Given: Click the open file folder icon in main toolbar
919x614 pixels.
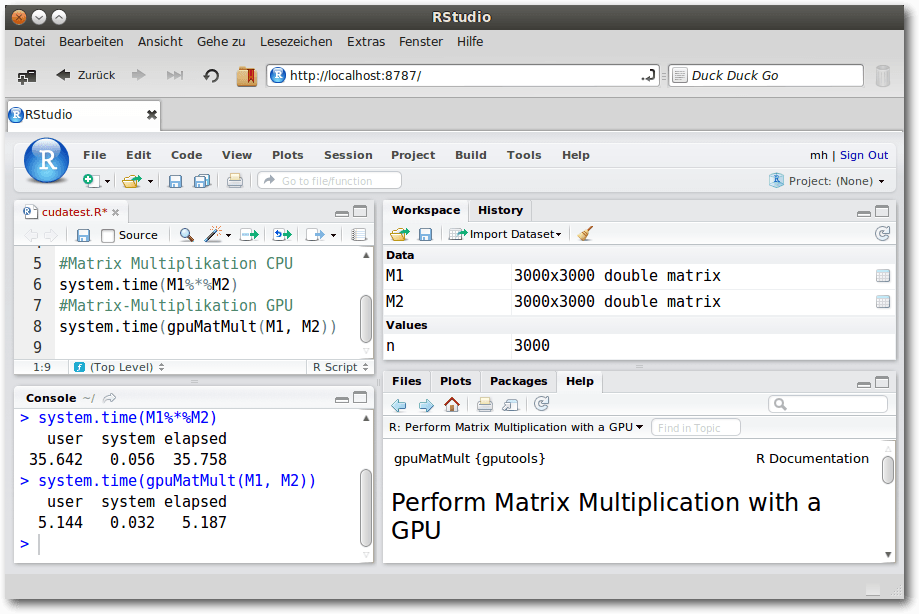Looking at the screenshot, I should tap(131, 181).
